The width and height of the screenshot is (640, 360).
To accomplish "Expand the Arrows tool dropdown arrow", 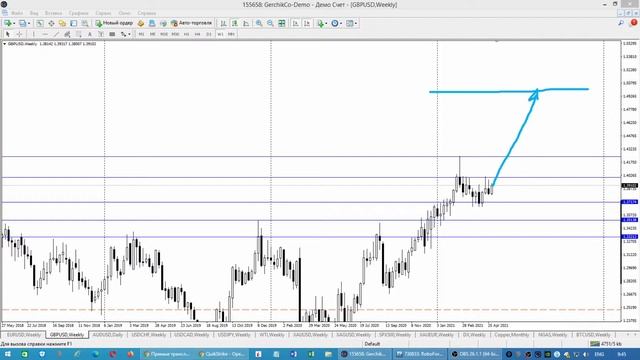I will coord(129,34).
